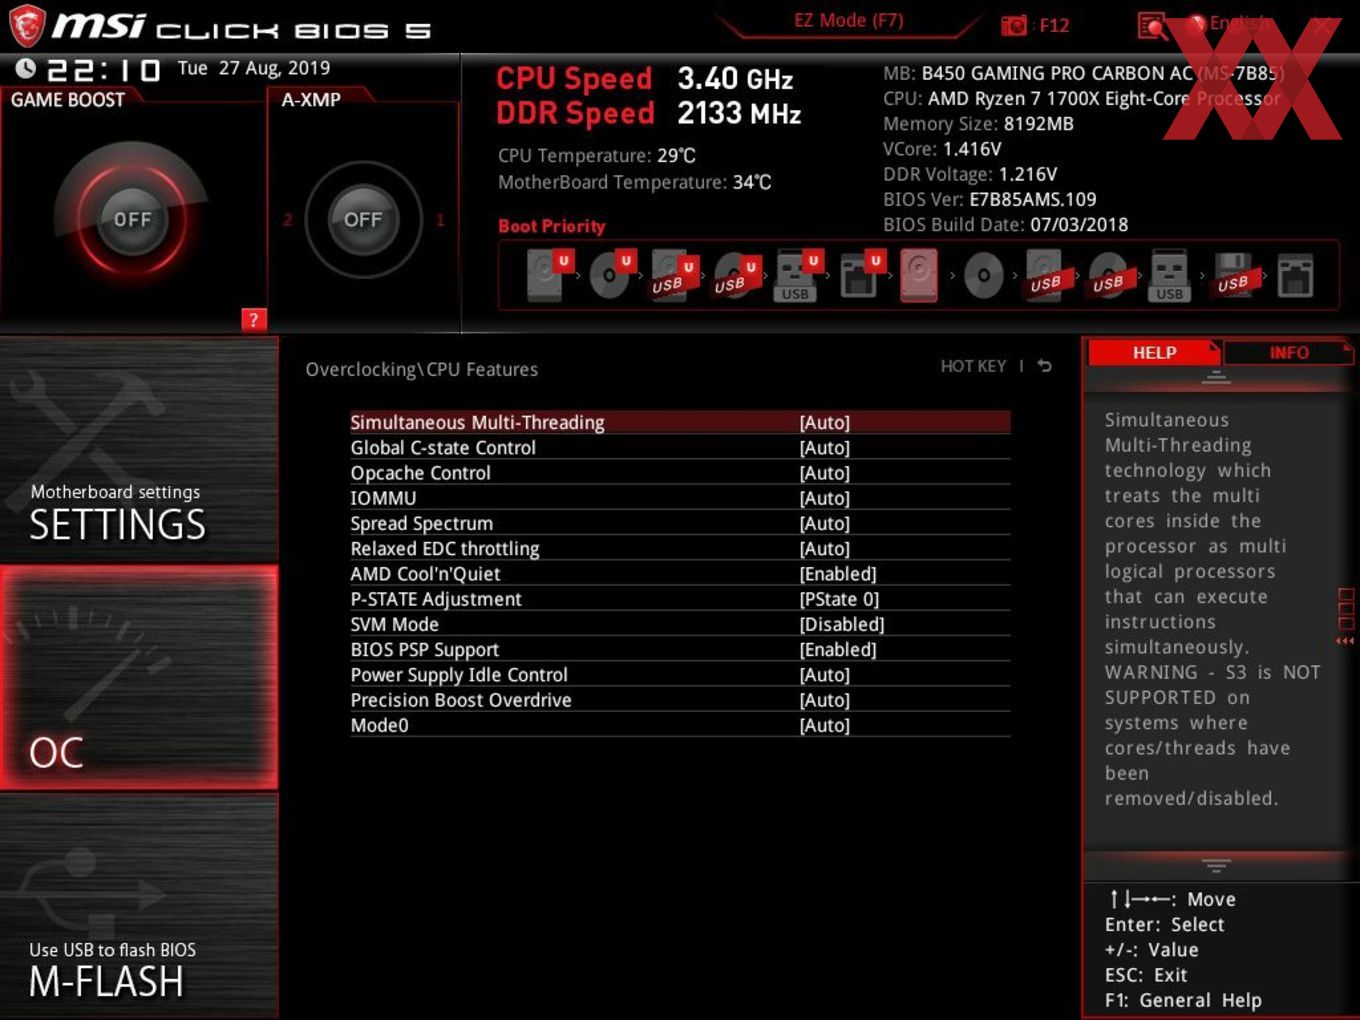The width and height of the screenshot is (1360, 1020).
Task: Switch to the INFO tab
Action: pos(1288,353)
